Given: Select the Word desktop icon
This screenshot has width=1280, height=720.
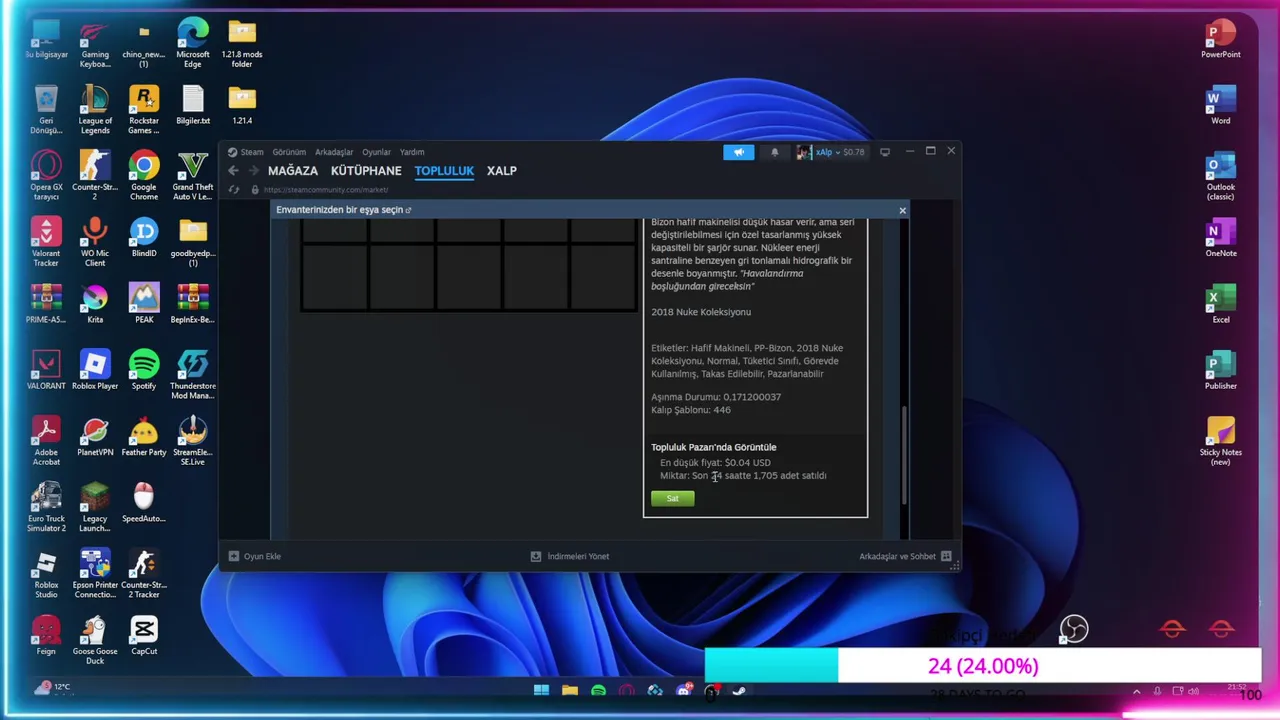Looking at the screenshot, I should click(x=1221, y=104).
